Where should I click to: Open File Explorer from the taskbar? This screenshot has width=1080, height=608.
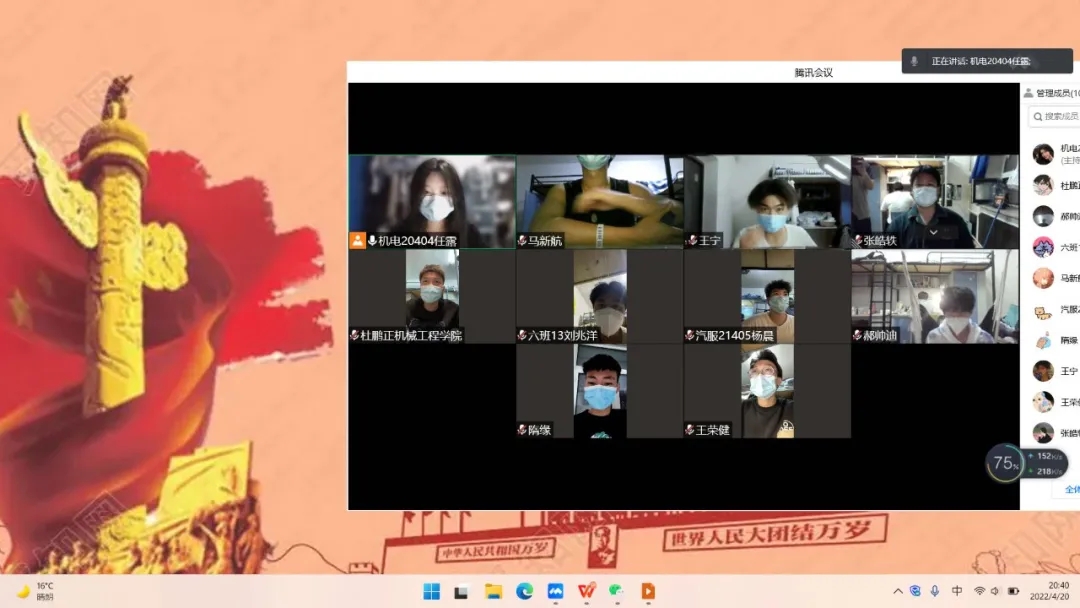[x=493, y=591]
